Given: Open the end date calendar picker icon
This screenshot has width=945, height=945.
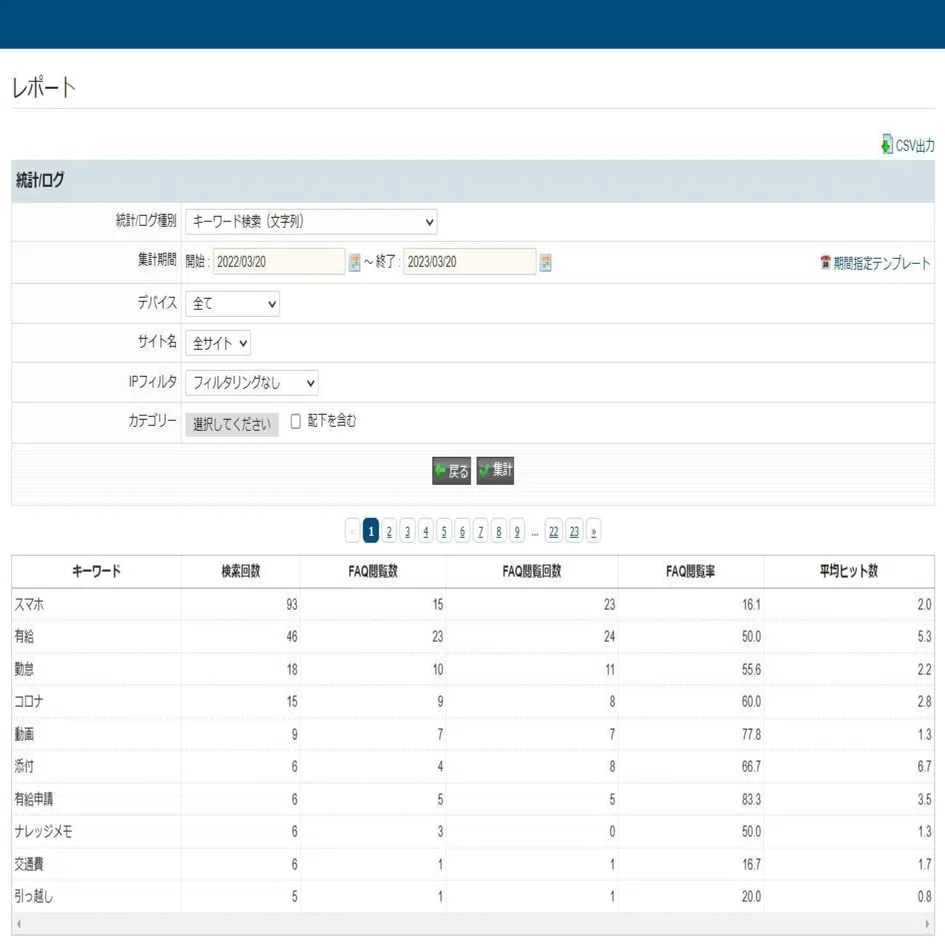Looking at the screenshot, I should click(x=545, y=262).
